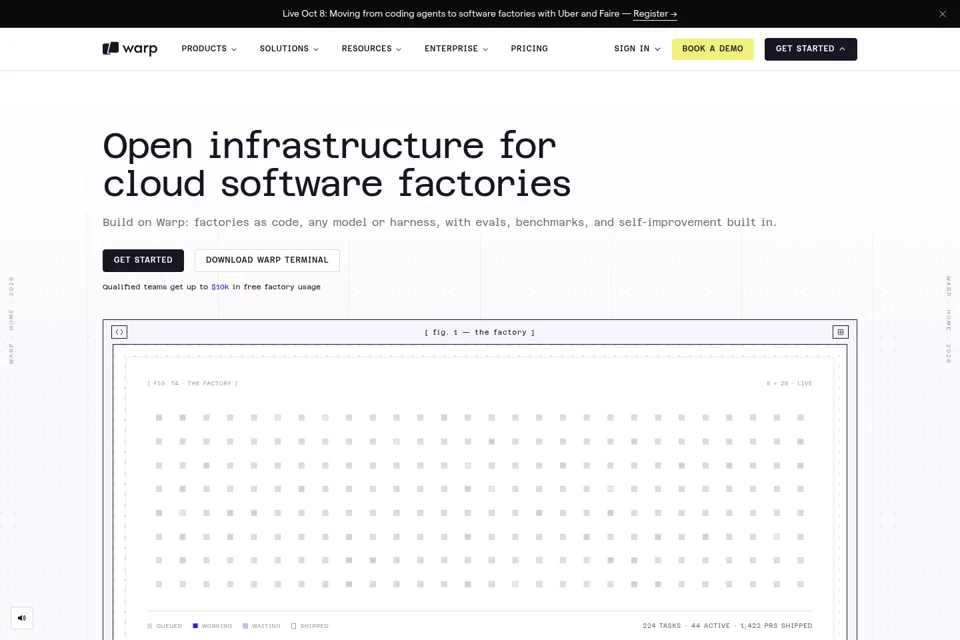
Task: Toggle the sound speaker icon
Action: [x=22, y=618]
